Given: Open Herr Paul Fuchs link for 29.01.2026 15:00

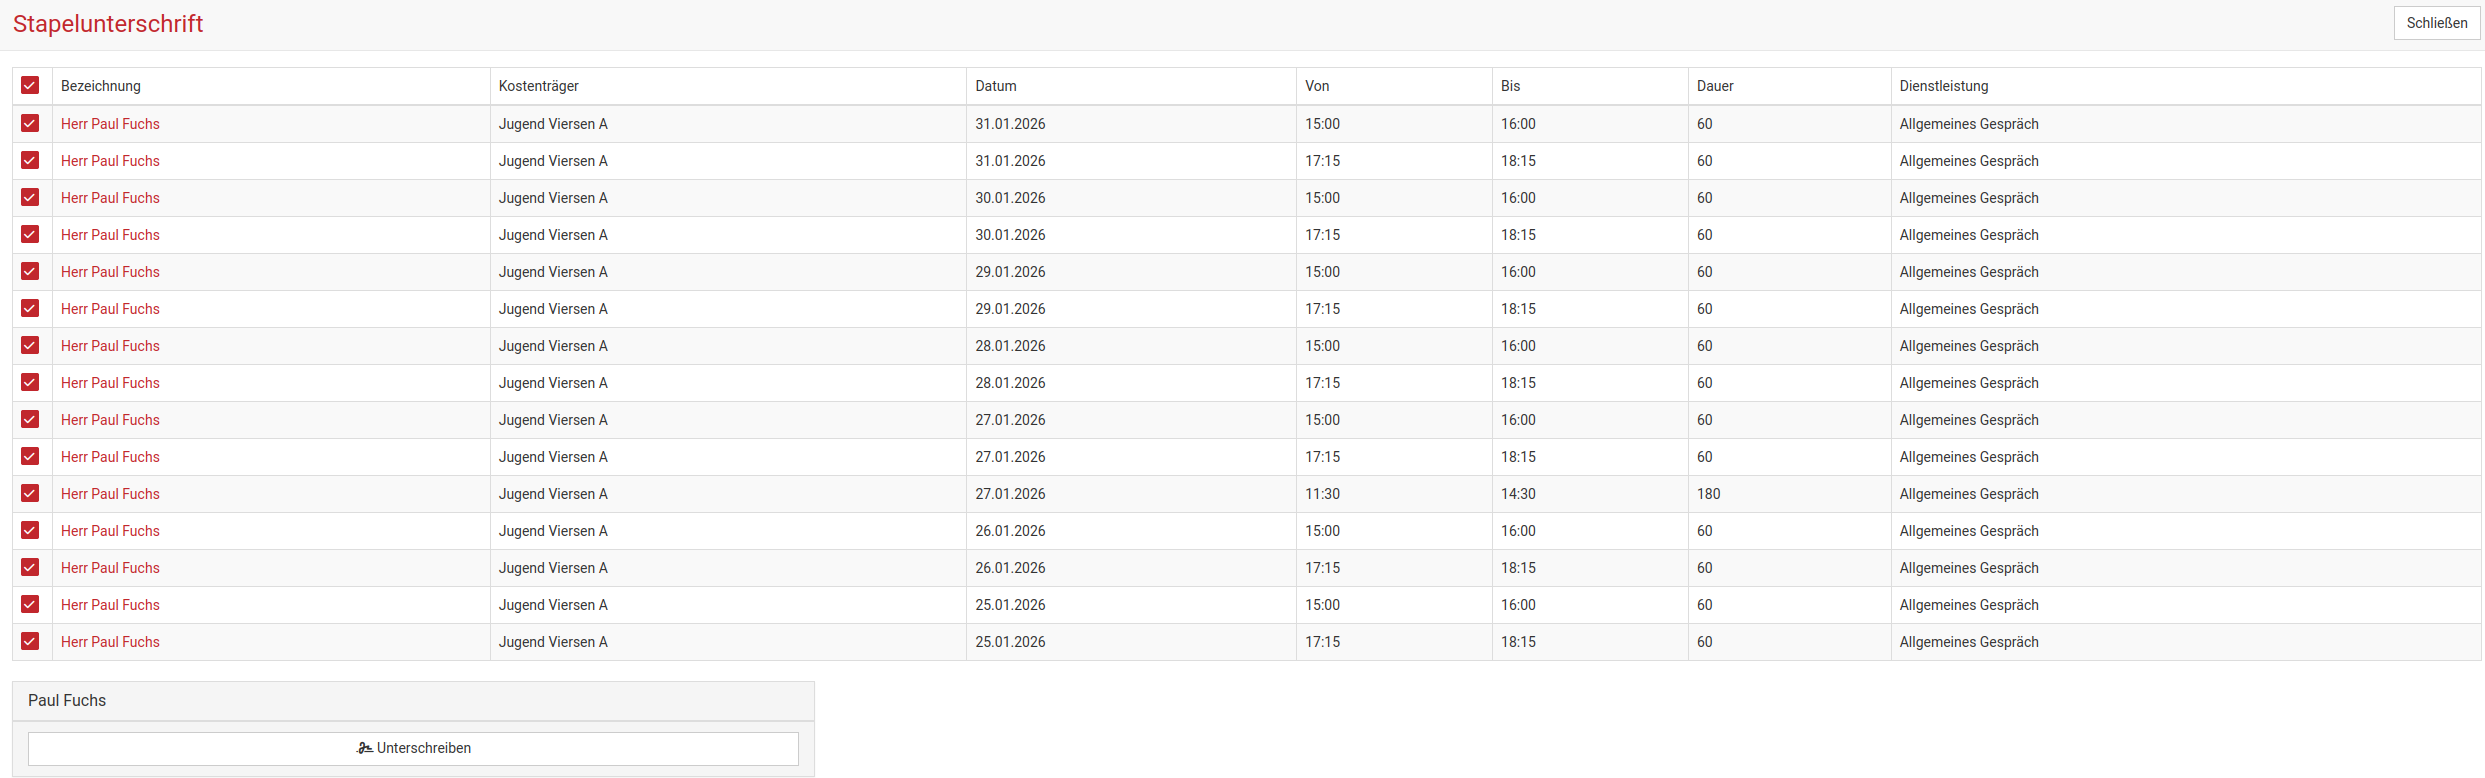Looking at the screenshot, I should coord(110,272).
